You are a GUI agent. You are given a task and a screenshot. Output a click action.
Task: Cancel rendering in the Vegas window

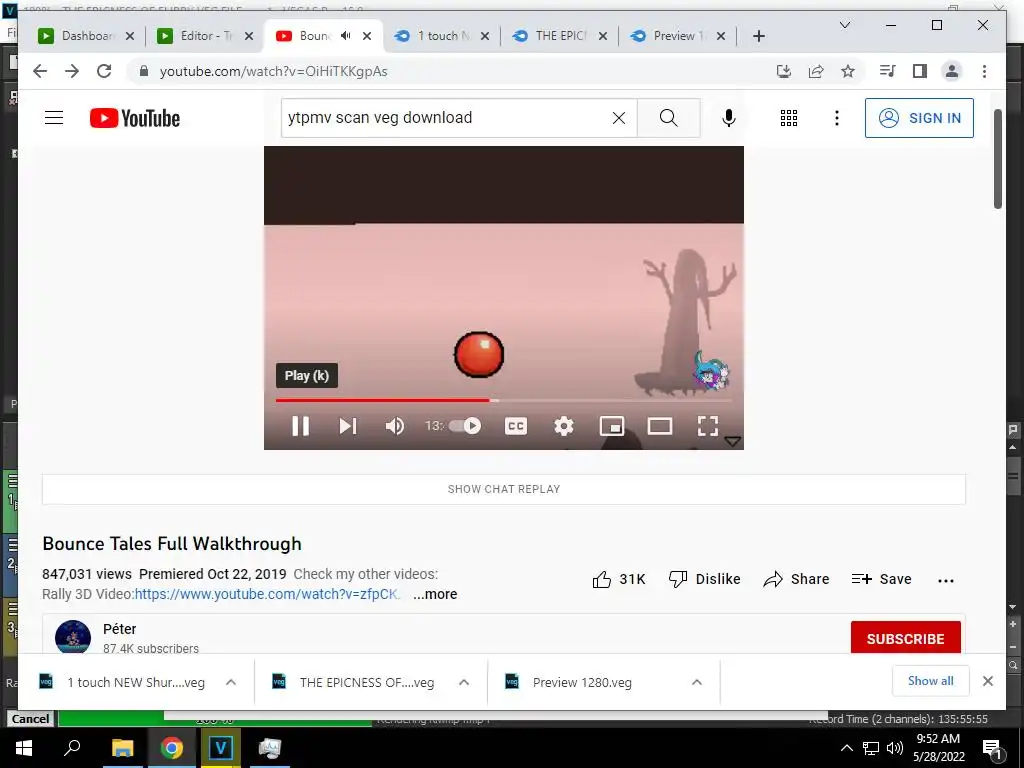(x=30, y=718)
